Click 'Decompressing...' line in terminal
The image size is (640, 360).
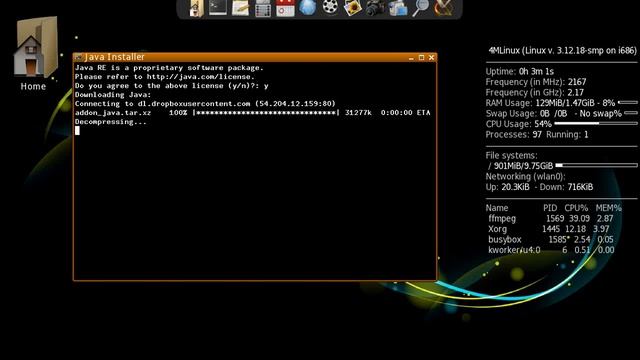point(111,122)
